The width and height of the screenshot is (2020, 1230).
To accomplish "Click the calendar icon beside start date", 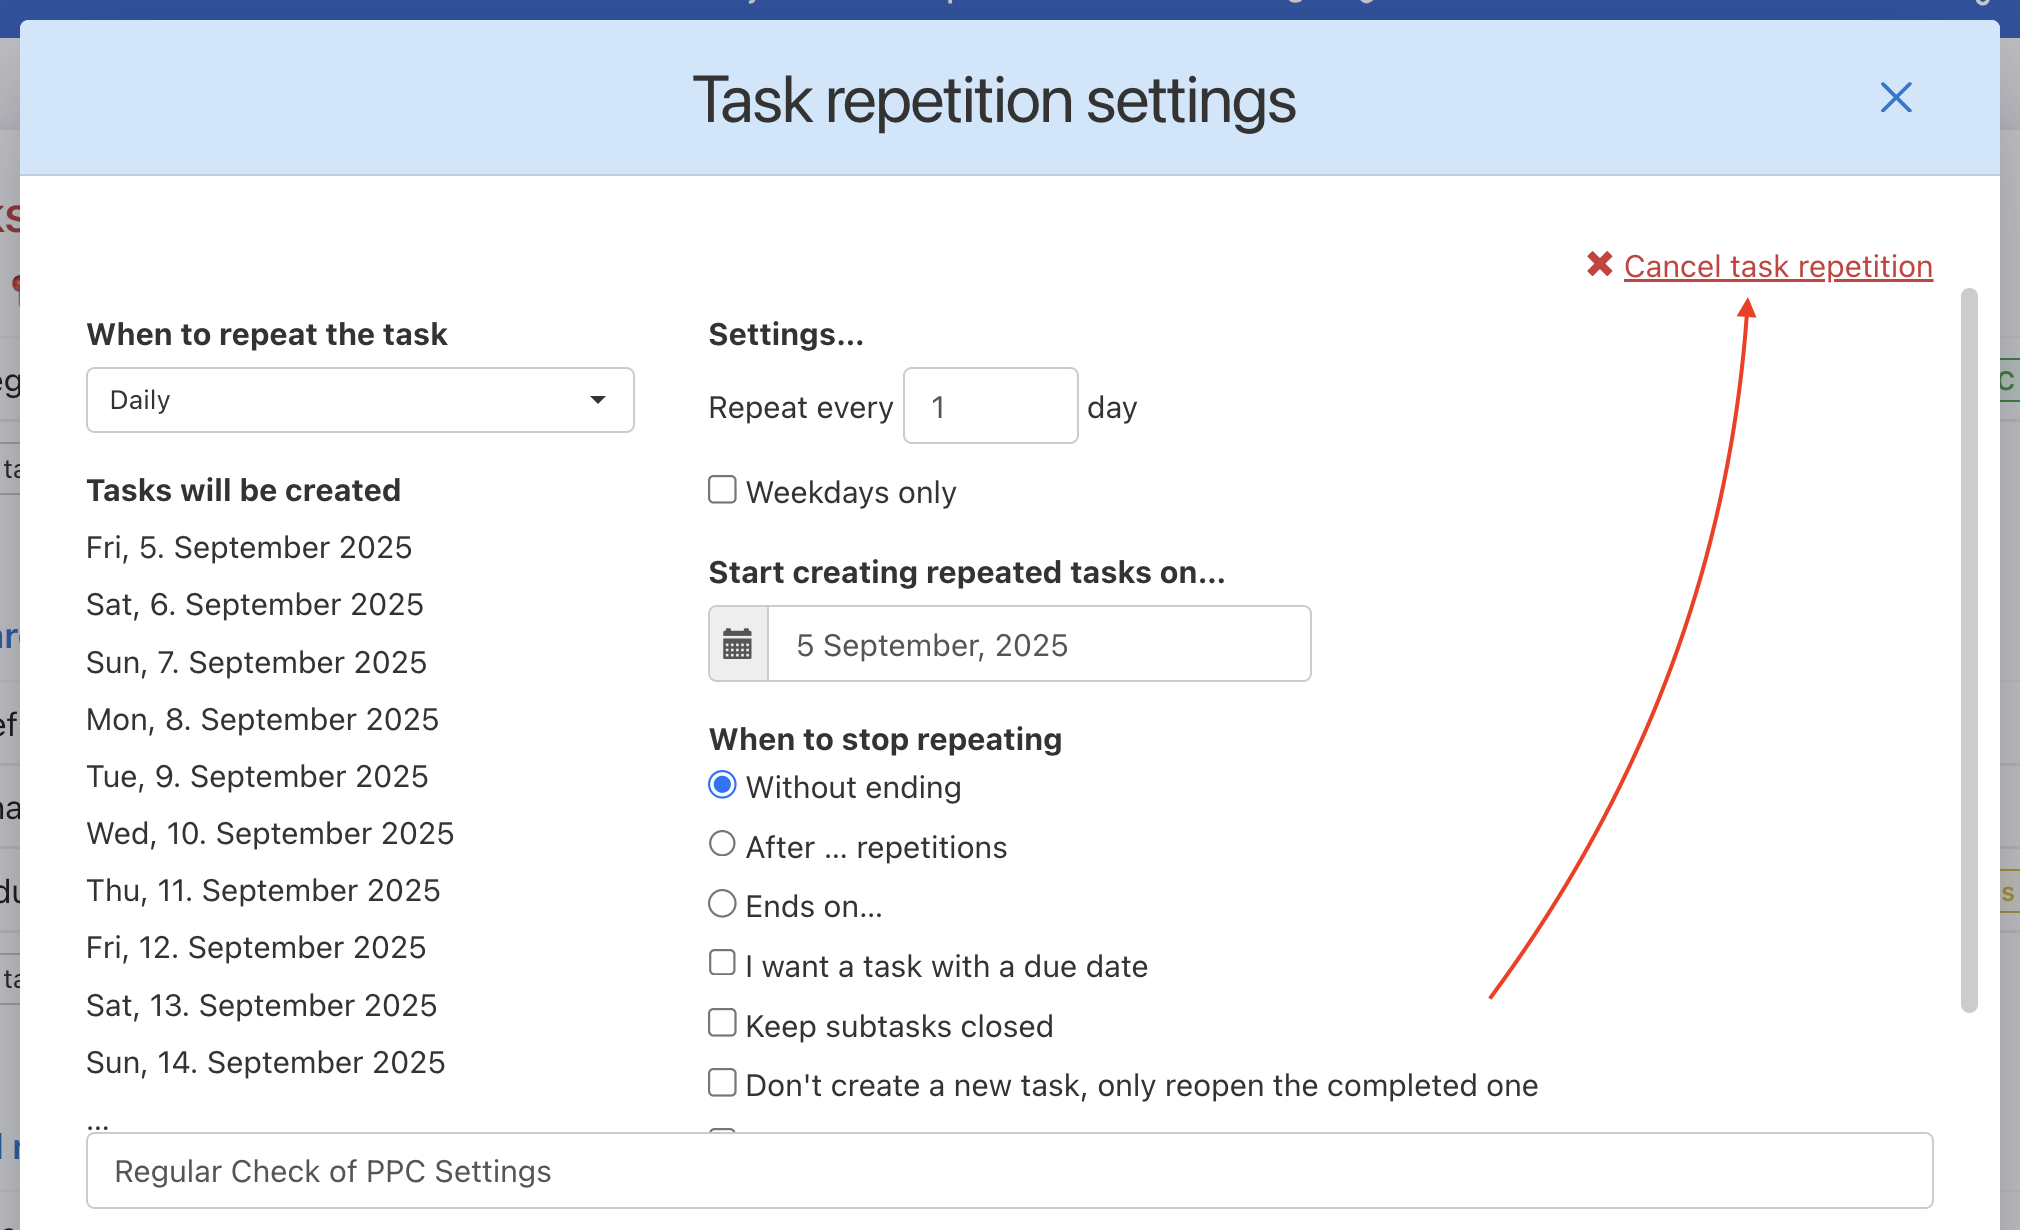I will [x=738, y=644].
